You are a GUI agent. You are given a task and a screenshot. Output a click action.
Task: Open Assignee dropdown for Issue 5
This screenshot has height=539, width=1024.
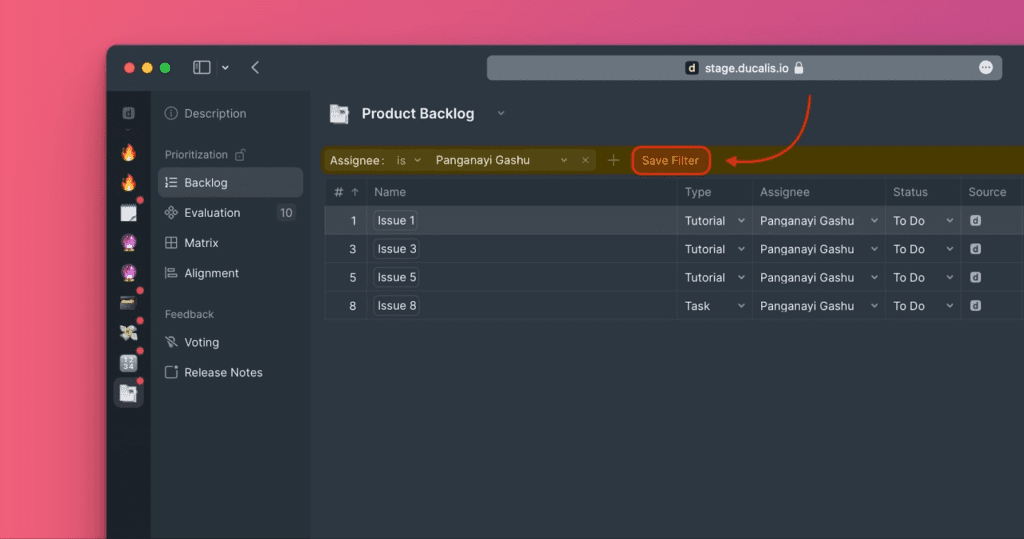[873, 277]
